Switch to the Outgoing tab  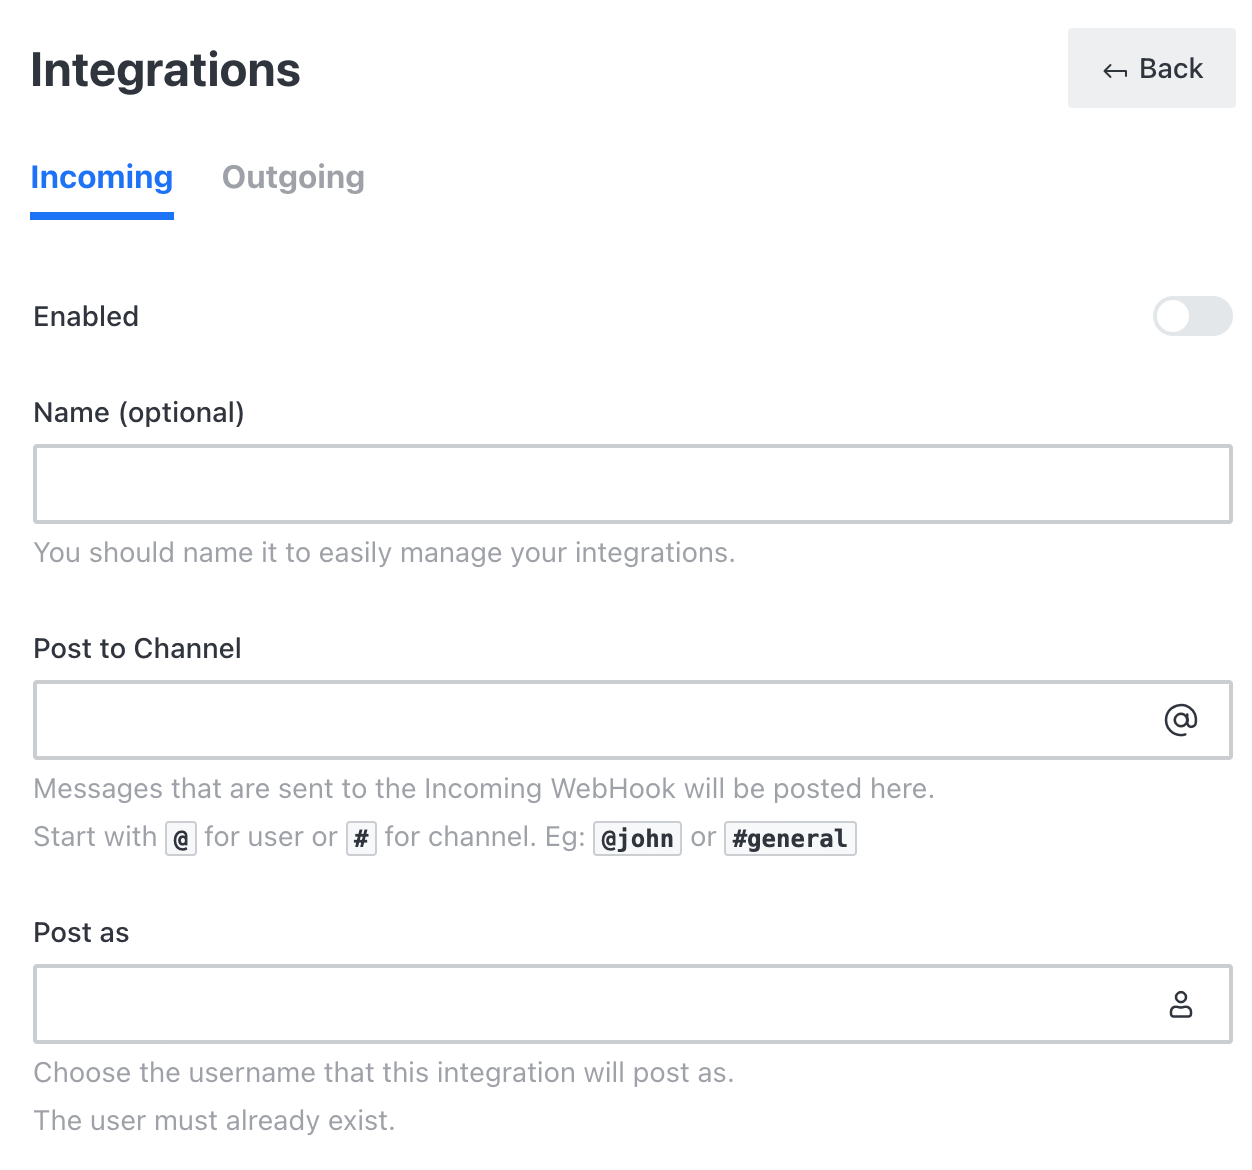(293, 178)
